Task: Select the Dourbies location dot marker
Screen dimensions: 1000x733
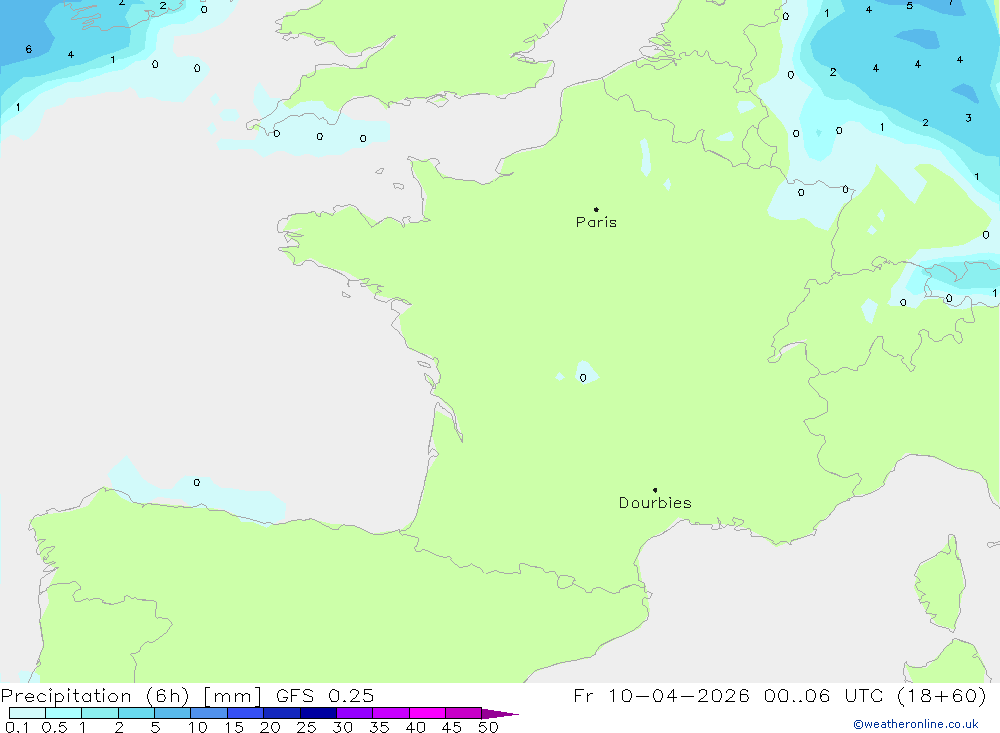Action: pyautogui.click(x=655, y=490)
